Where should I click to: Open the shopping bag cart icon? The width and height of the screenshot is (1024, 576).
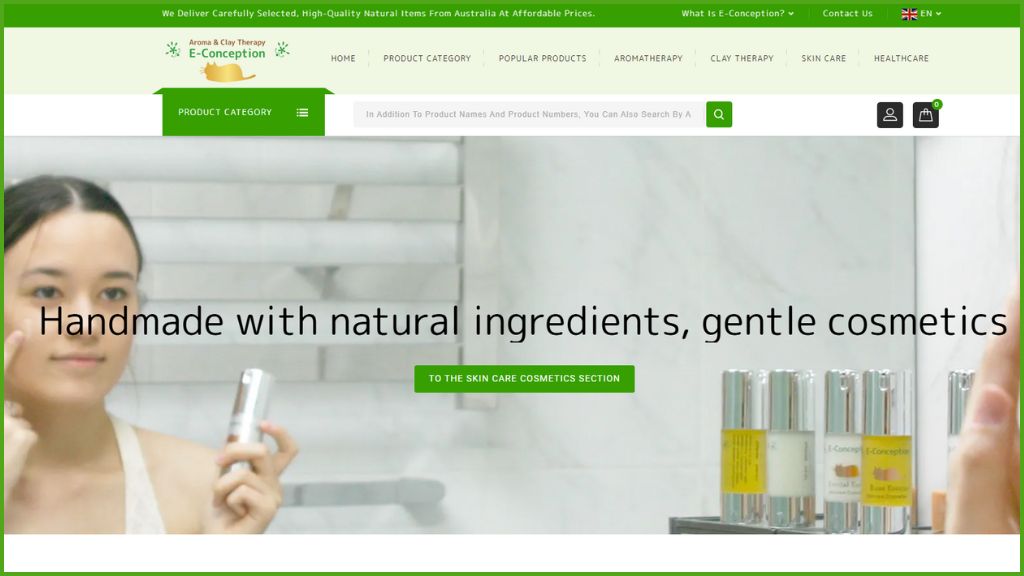[925, 115]
